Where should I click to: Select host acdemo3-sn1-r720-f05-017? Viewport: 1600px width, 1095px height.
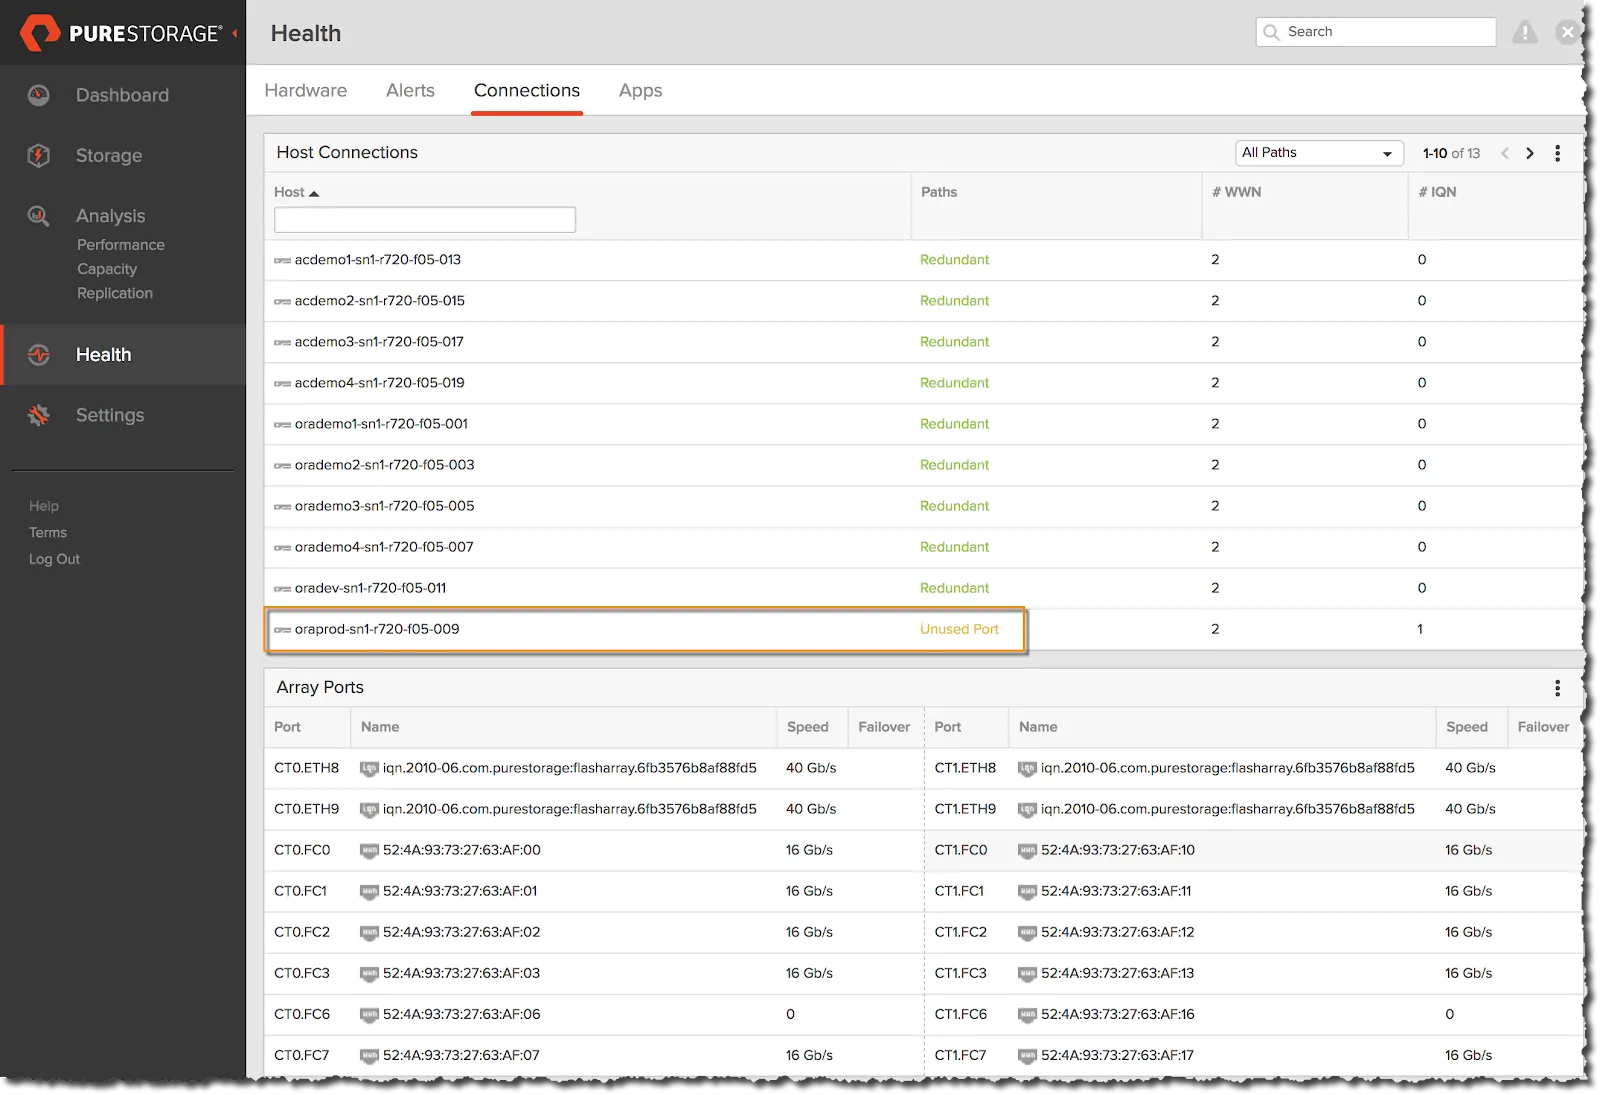379,342
